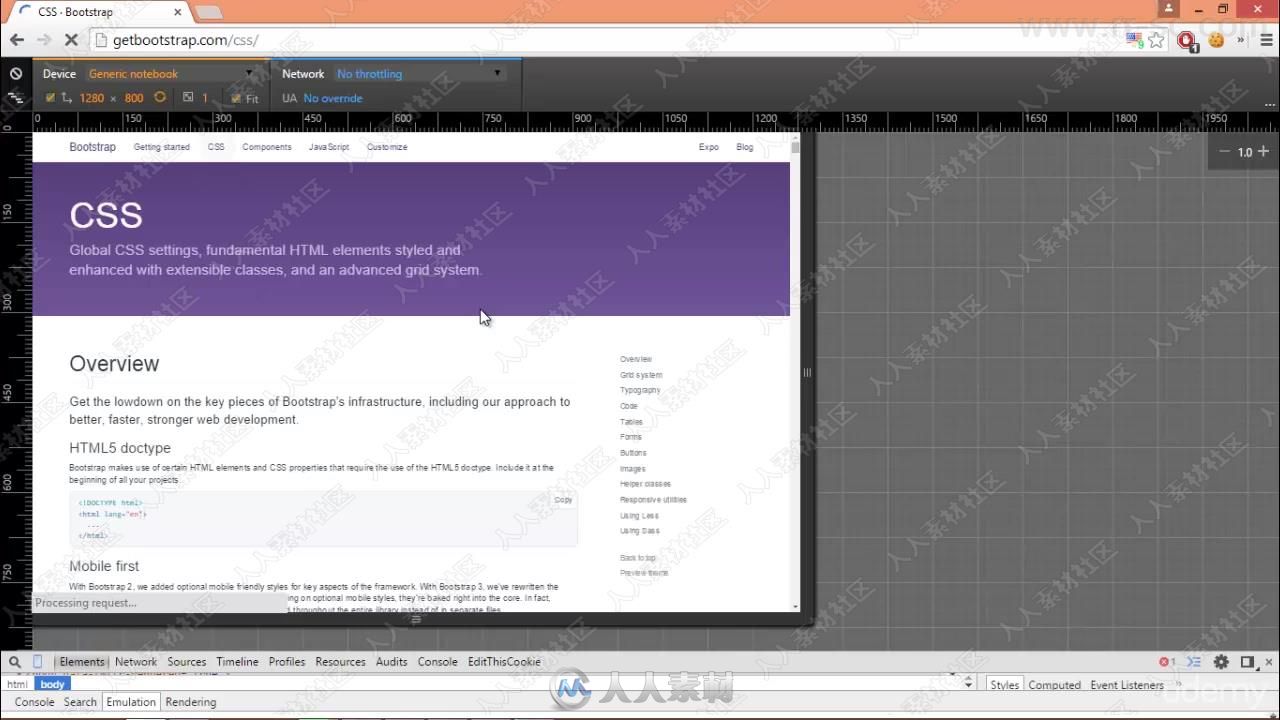Toggle the Fit checkbox
The height and width of the screenshot is (720, 1280).
[236, 99]
